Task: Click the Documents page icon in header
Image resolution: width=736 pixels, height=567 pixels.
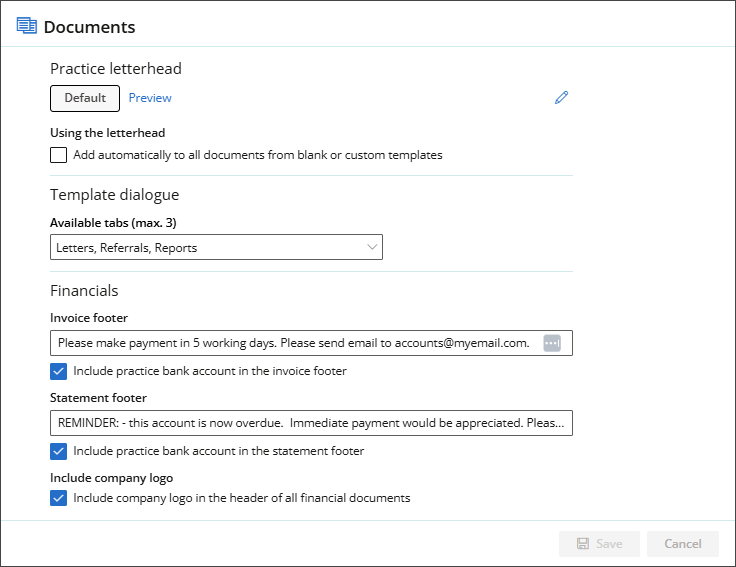Action: [x=27, y=26]
